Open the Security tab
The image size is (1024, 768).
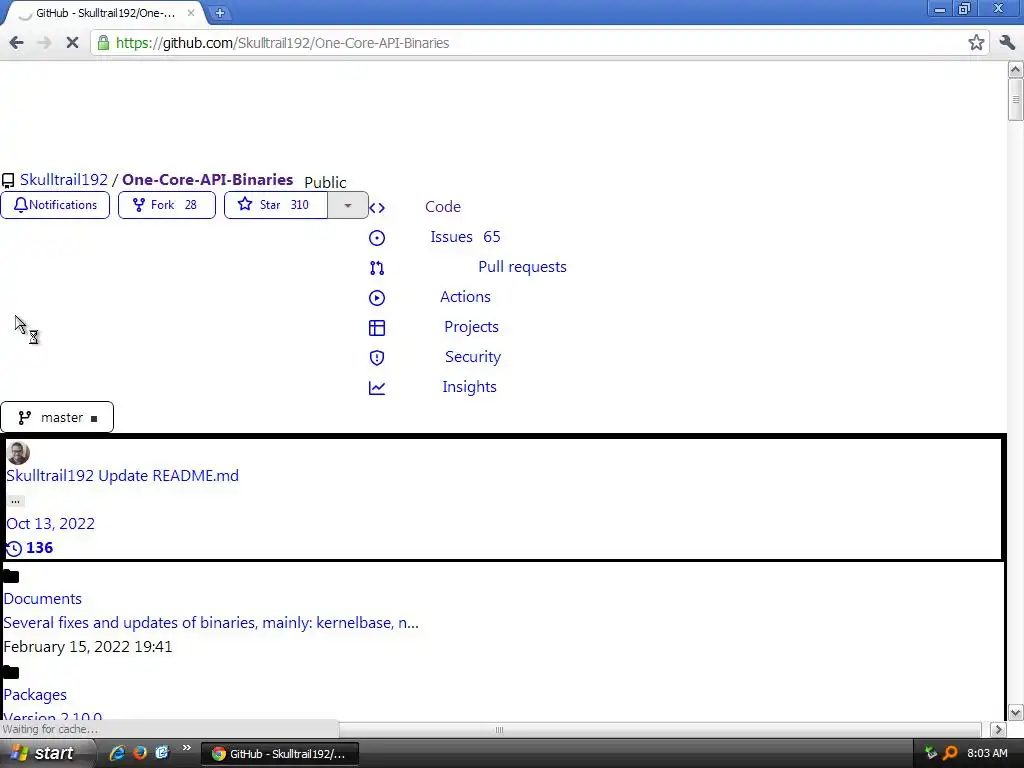[473, 357]
